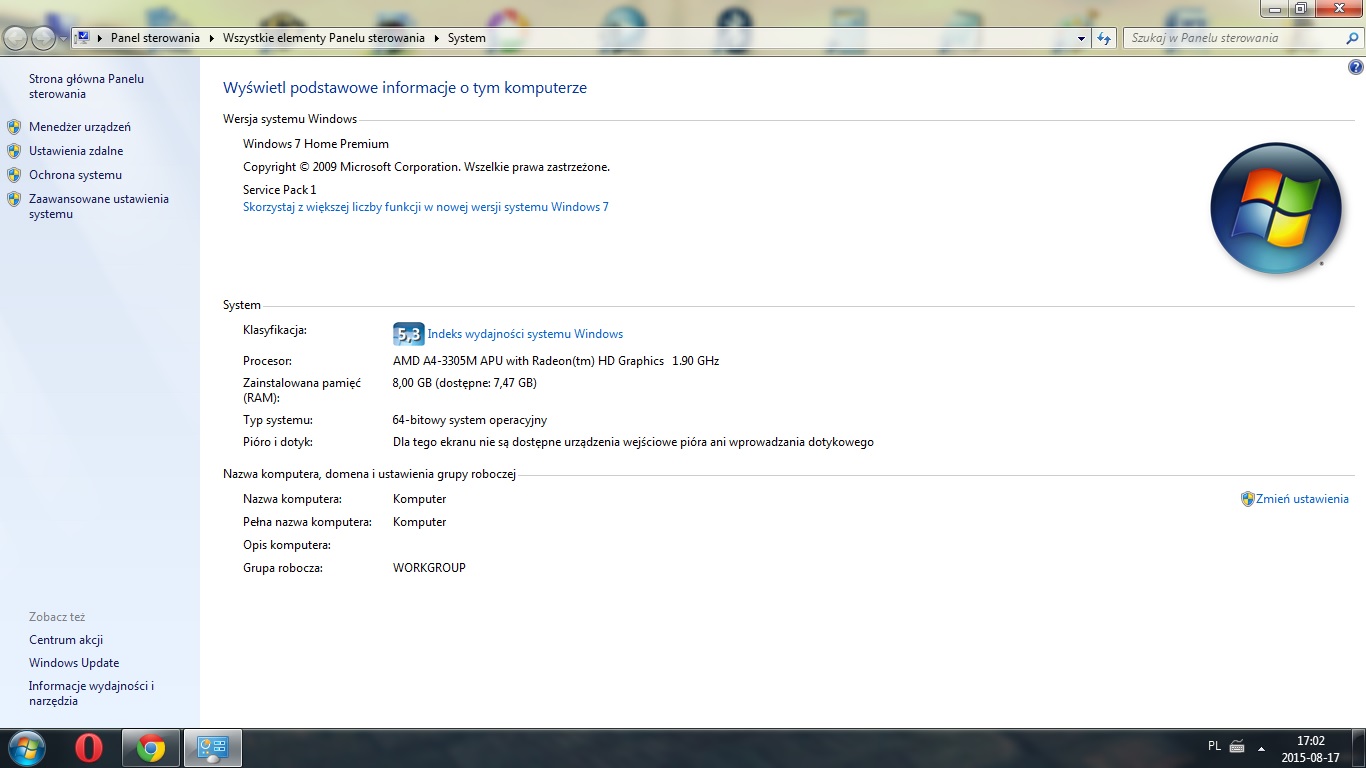Viewport: 1366px width, 768px height.
Task: Click the PL language indicator in tray
Action: point(1214,746)
